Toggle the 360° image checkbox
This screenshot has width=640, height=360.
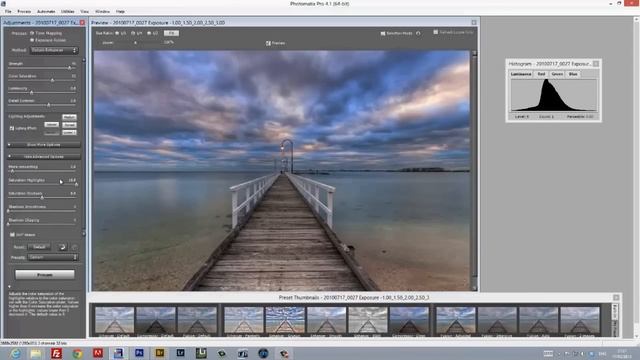(12, 235)
